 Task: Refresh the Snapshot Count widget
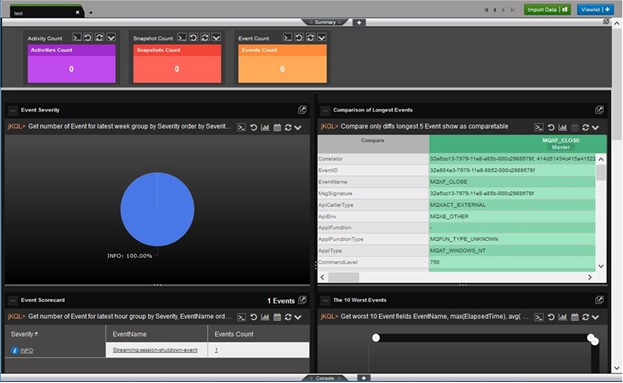click(x=205, y=37)
